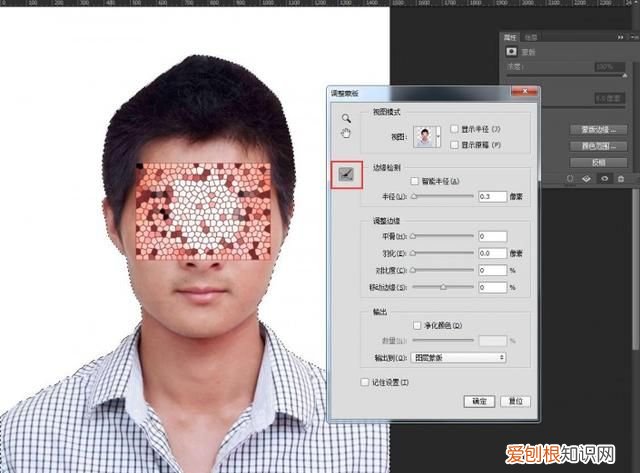Click the pixel mask icon in Properties panel

pyautogui.click(x=511, y=51)
